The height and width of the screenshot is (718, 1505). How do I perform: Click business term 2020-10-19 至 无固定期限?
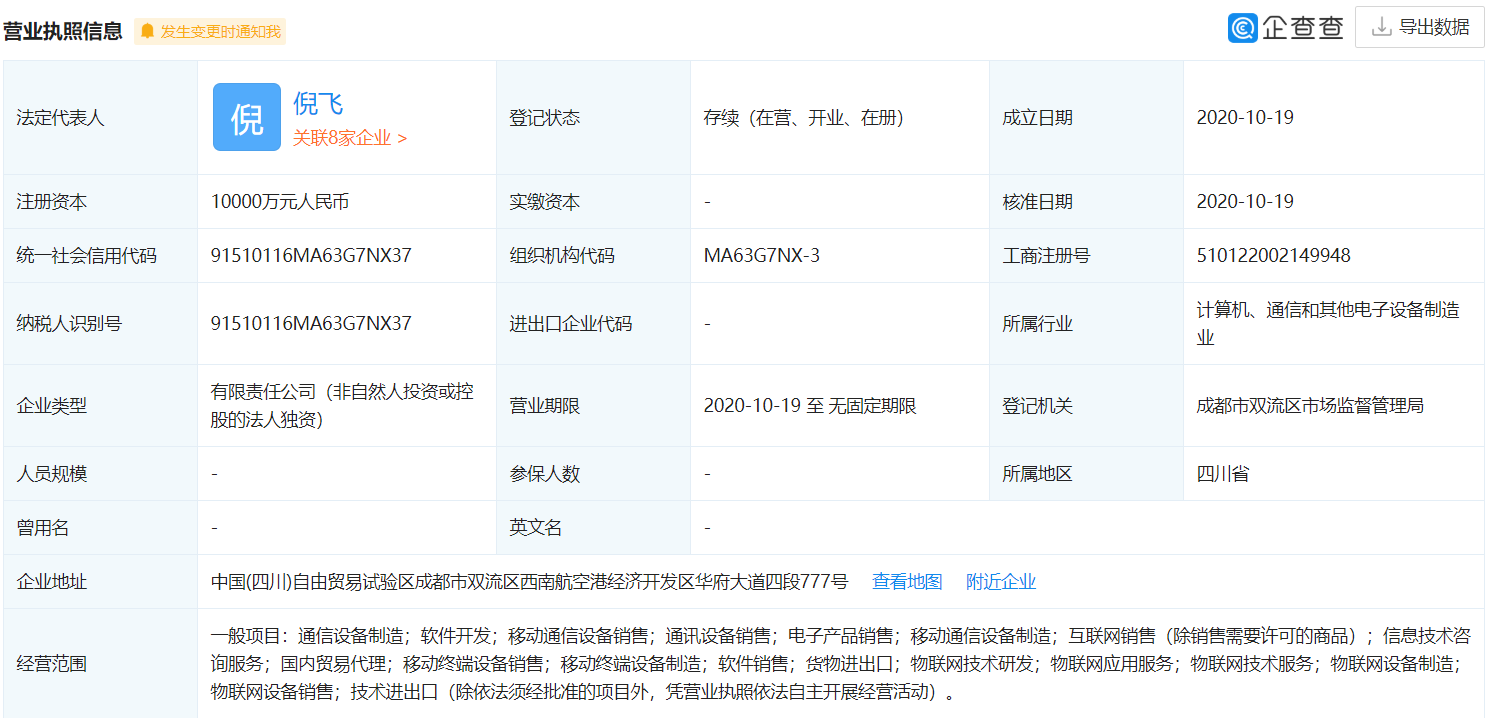point(810,406)
